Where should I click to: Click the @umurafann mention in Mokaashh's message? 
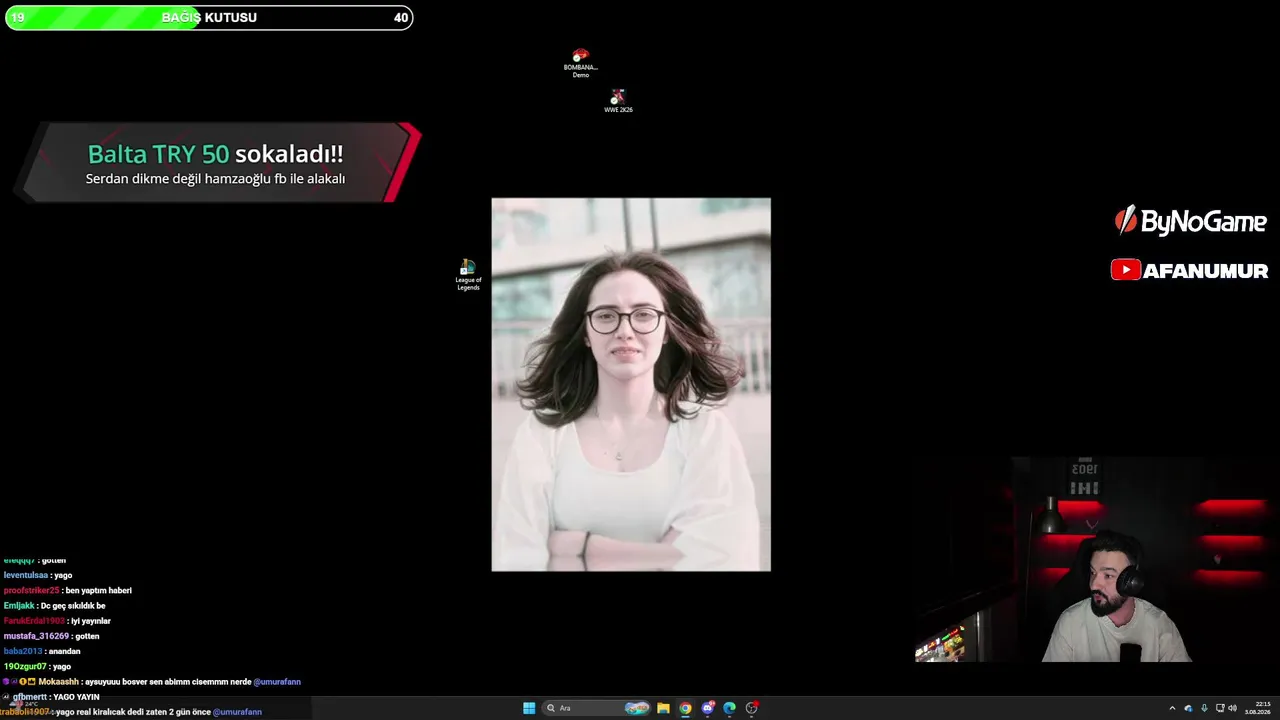(x=277, y=682)
